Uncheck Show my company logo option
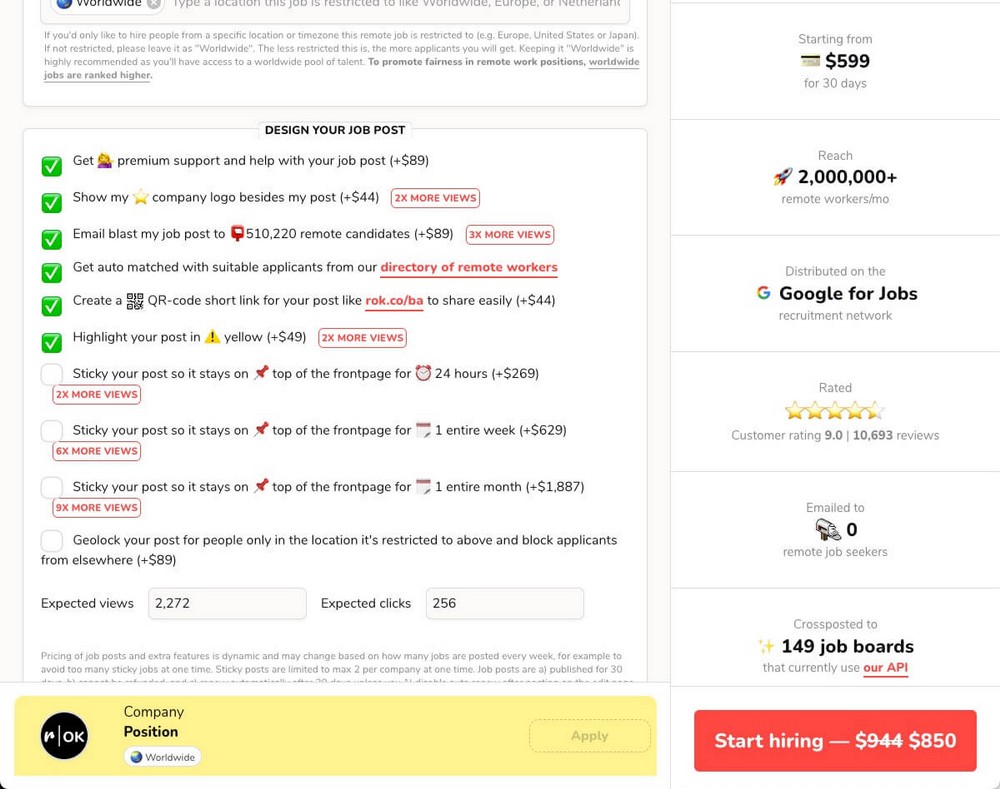Viewport: 1000px width, 789px height. pyautogui.click(x=51, y=203)
